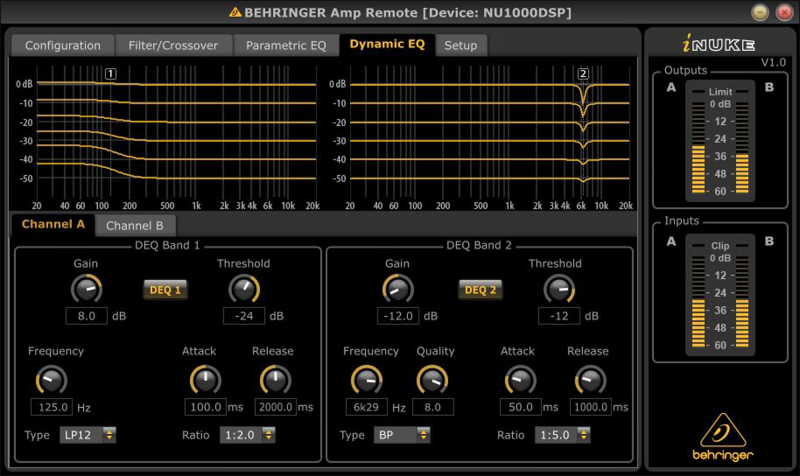Click the iNUKE logo at top right

(719, 45)
